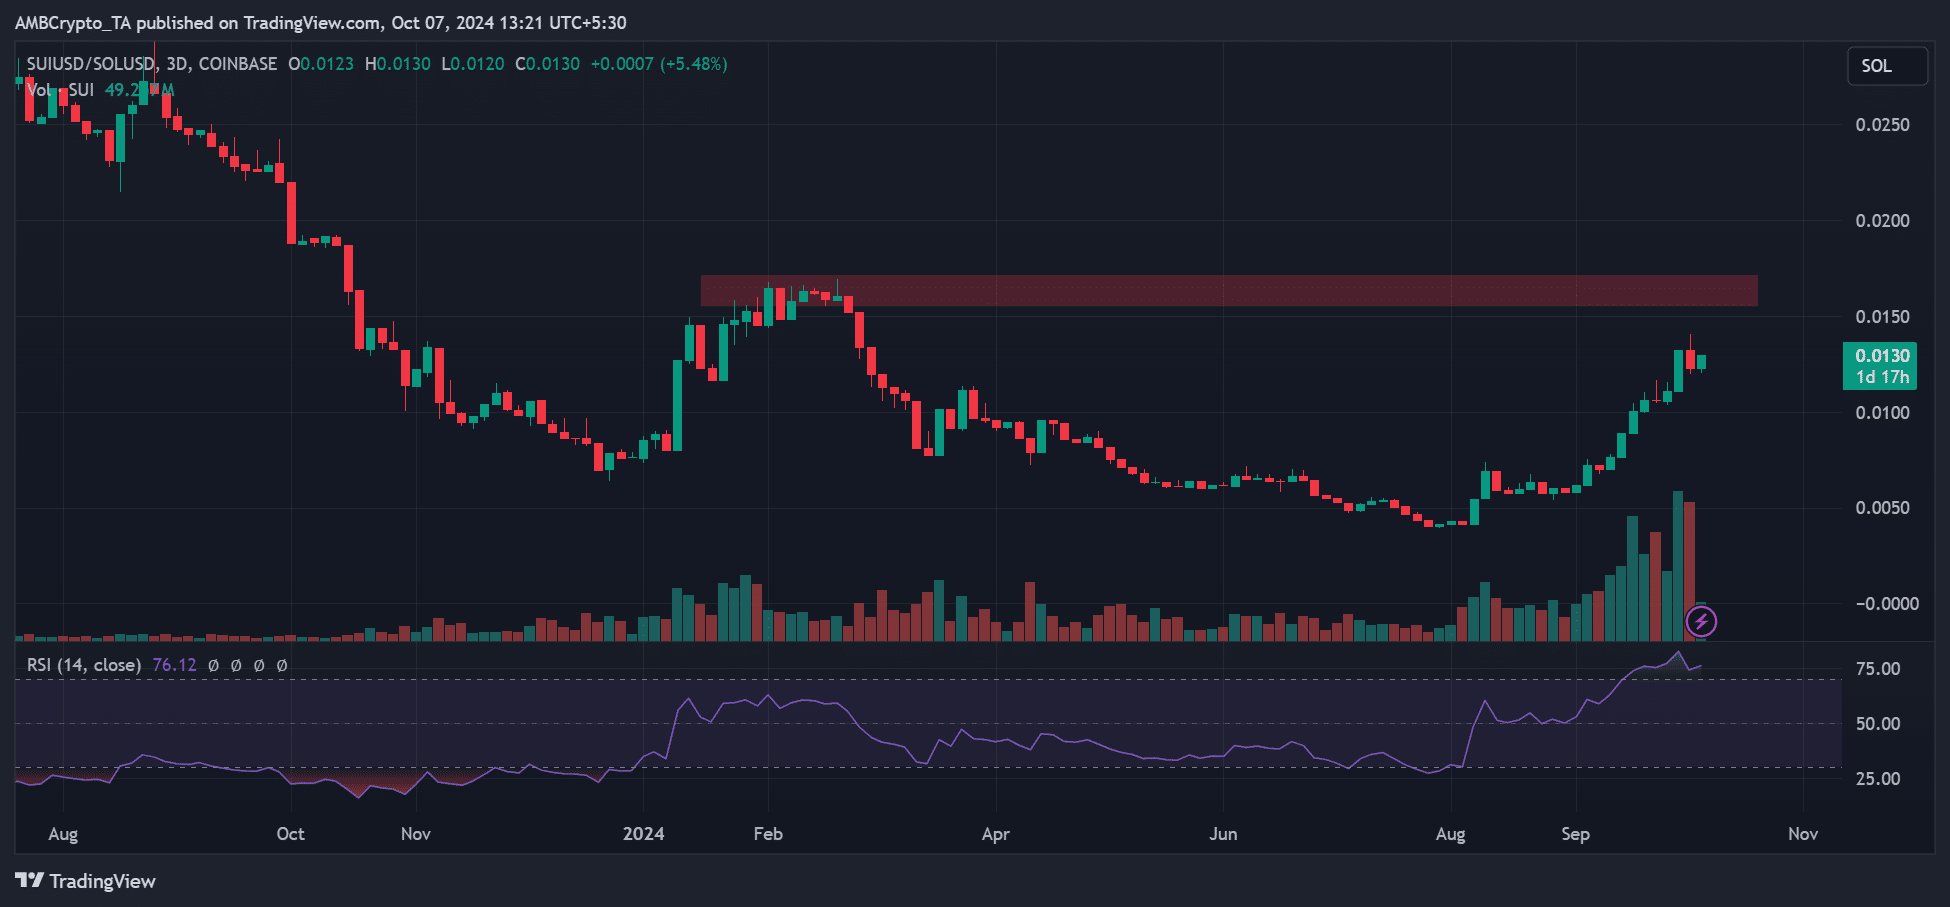
Task: Click the 25.00 RSI axis label
Action: point(1878,779)
